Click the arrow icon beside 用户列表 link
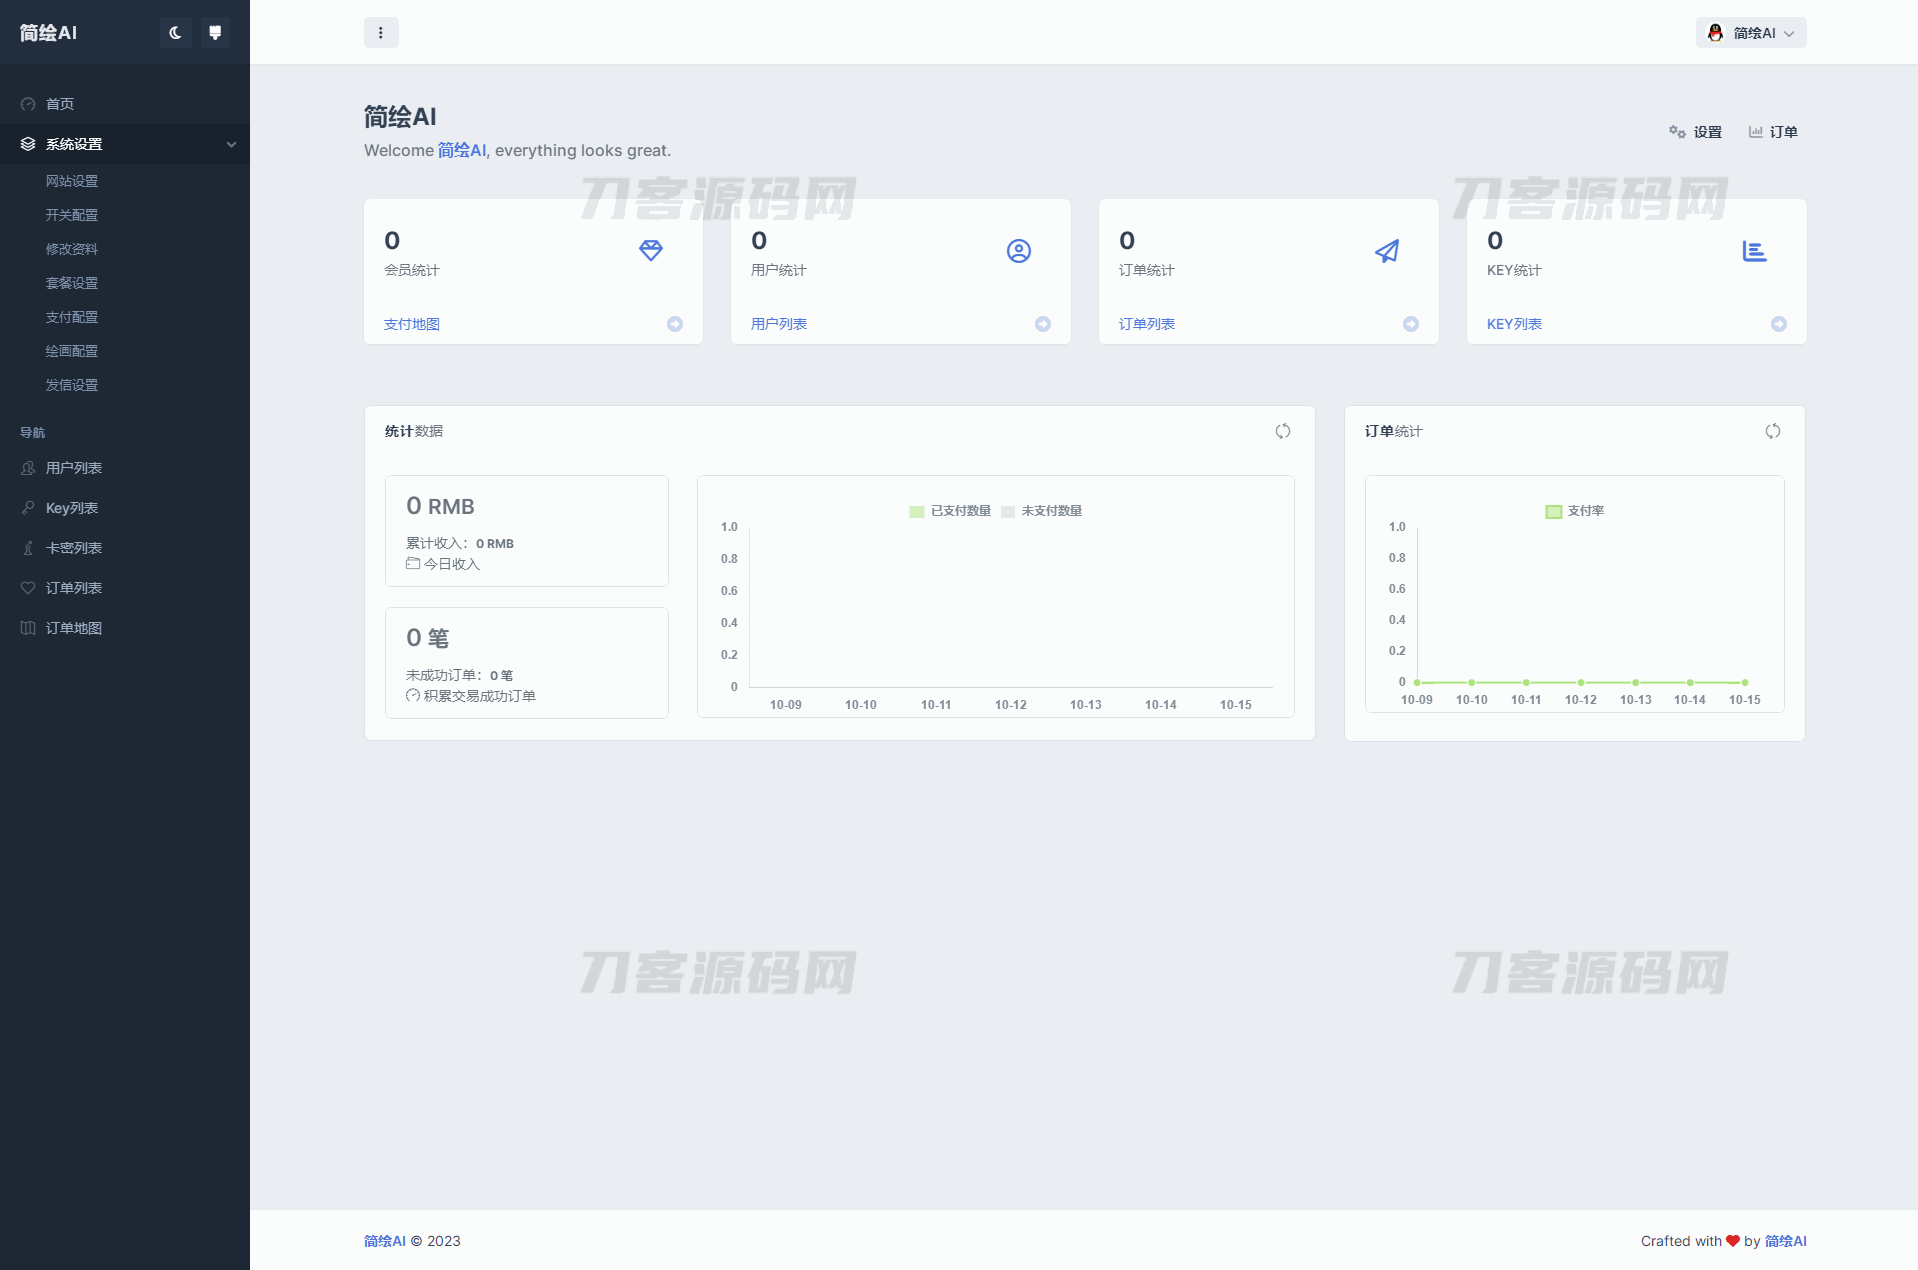1918x1270 pixels. [x=1043, y=324]
